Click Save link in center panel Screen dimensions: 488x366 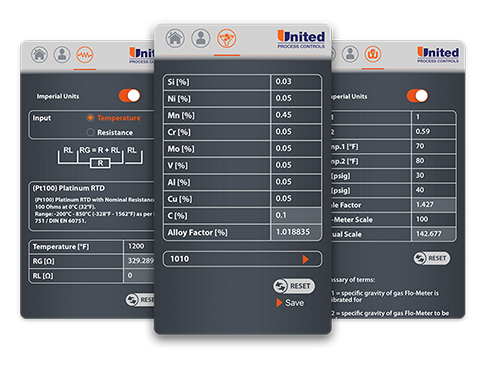[294, 303]
